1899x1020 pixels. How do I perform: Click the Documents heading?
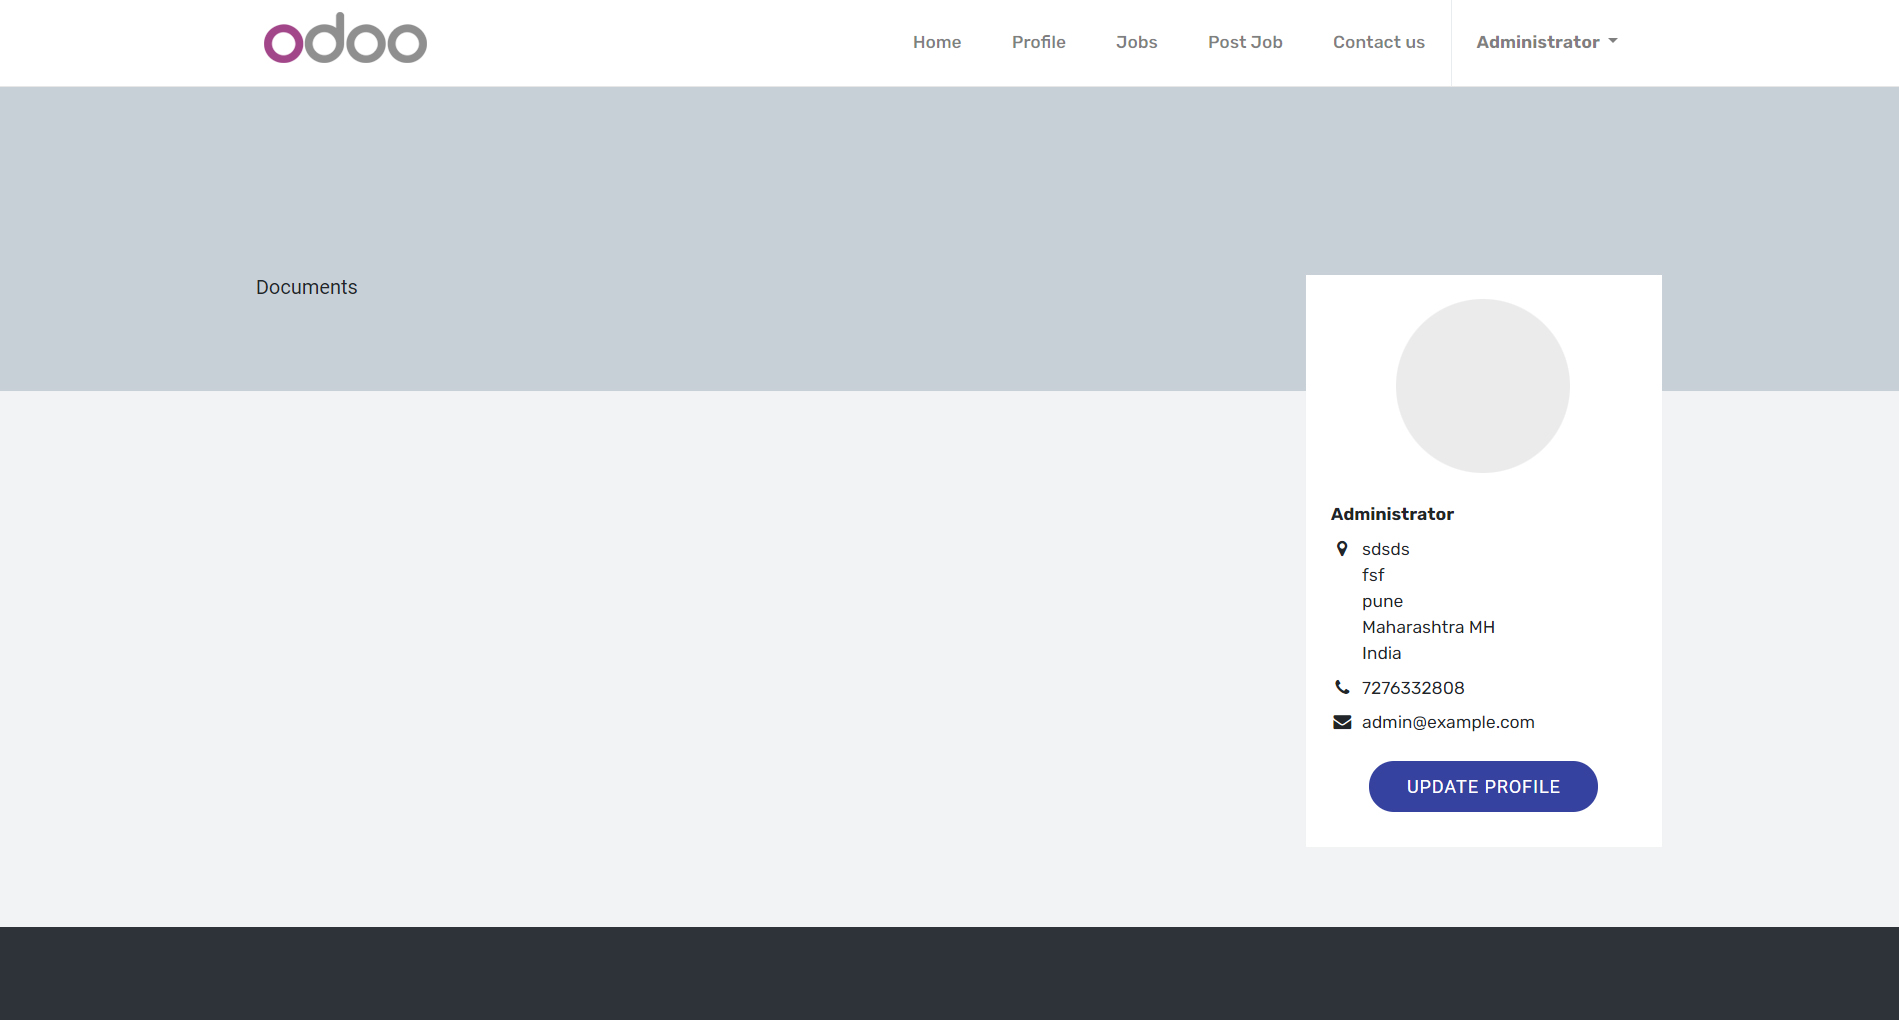tap(306, 287)
